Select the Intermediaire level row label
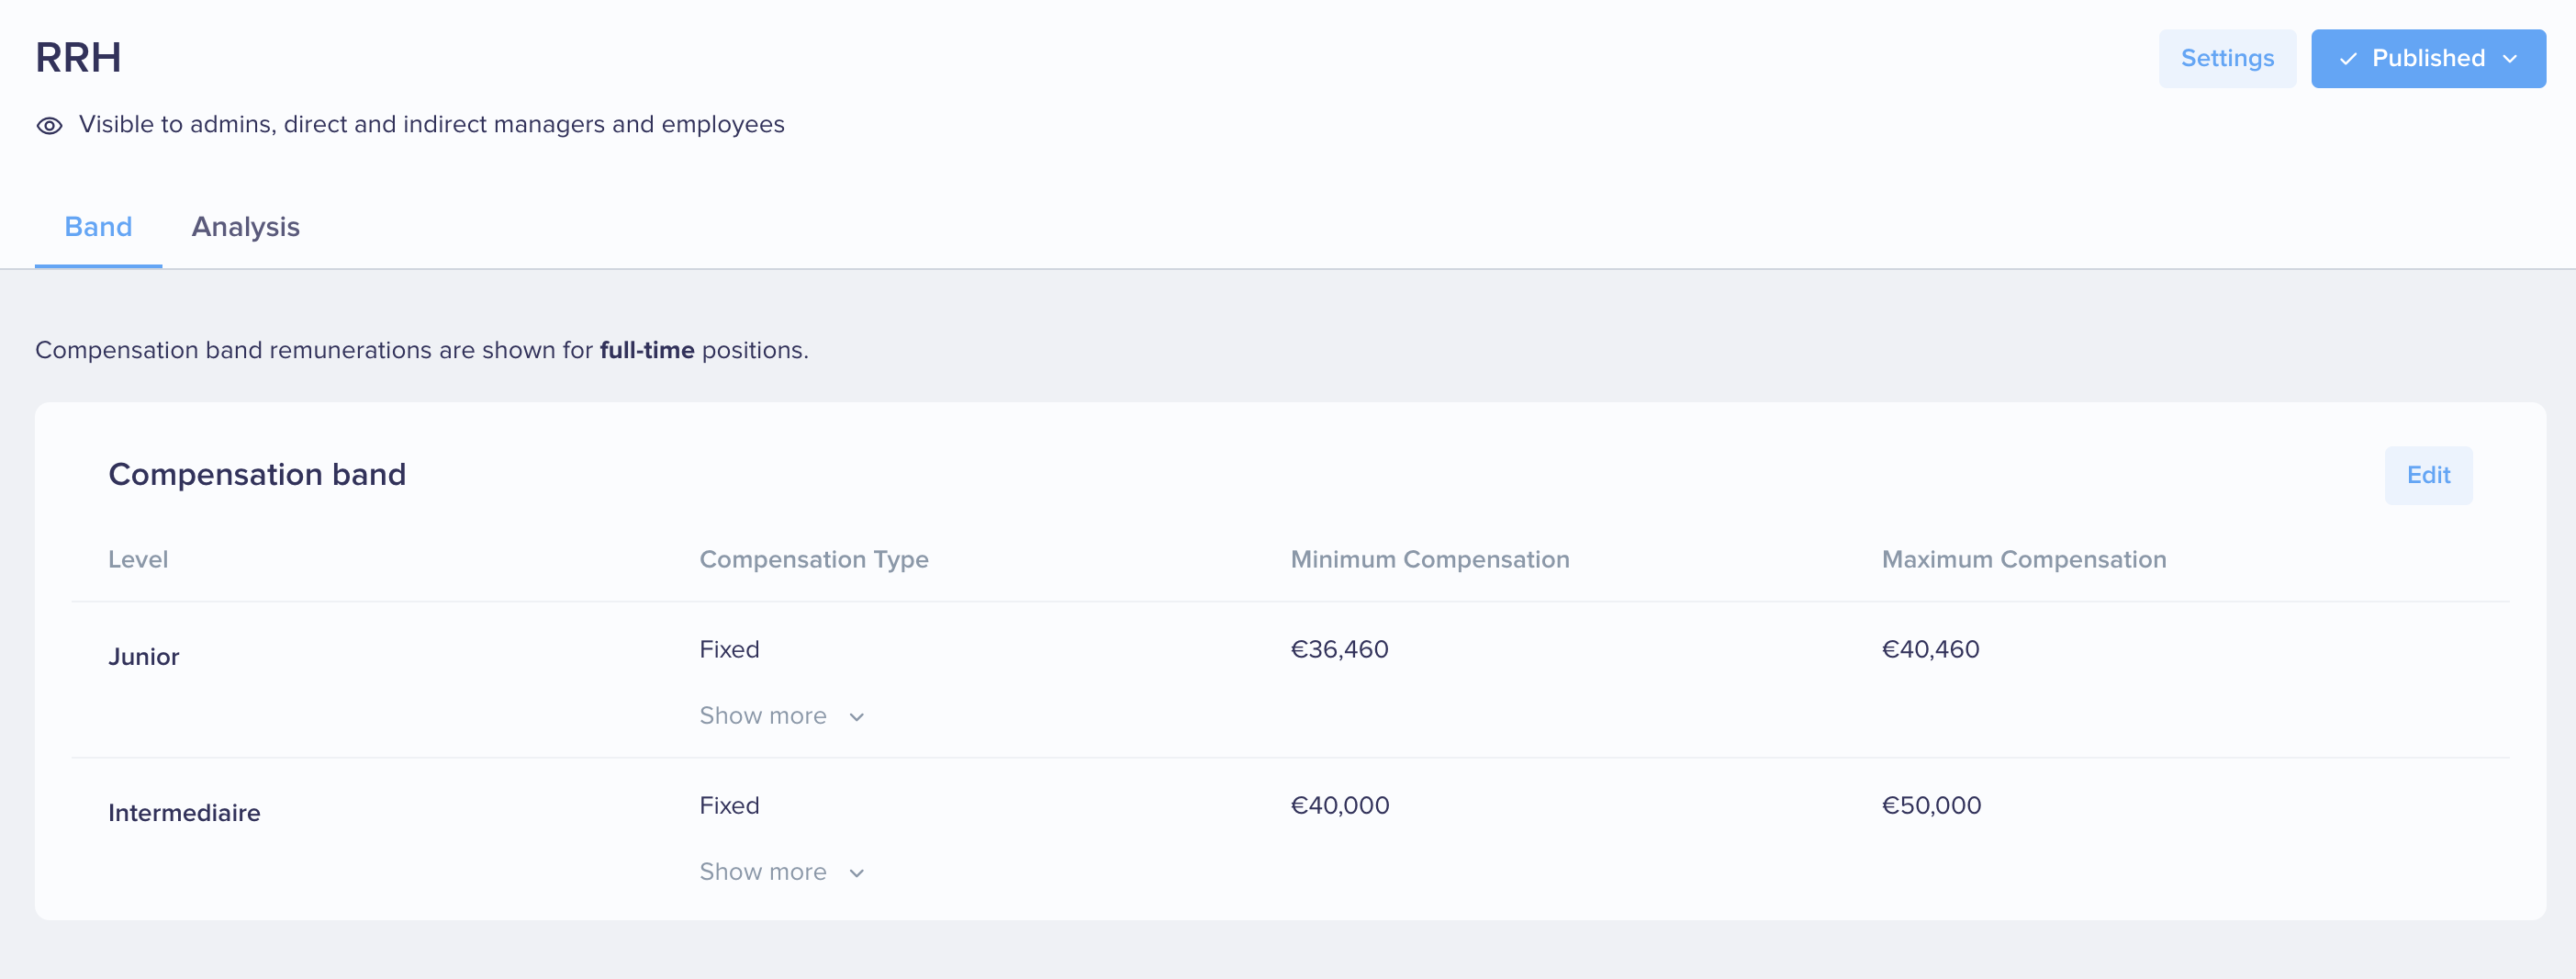The width and height of the screenshot is (2576, 979). [184, 813]
